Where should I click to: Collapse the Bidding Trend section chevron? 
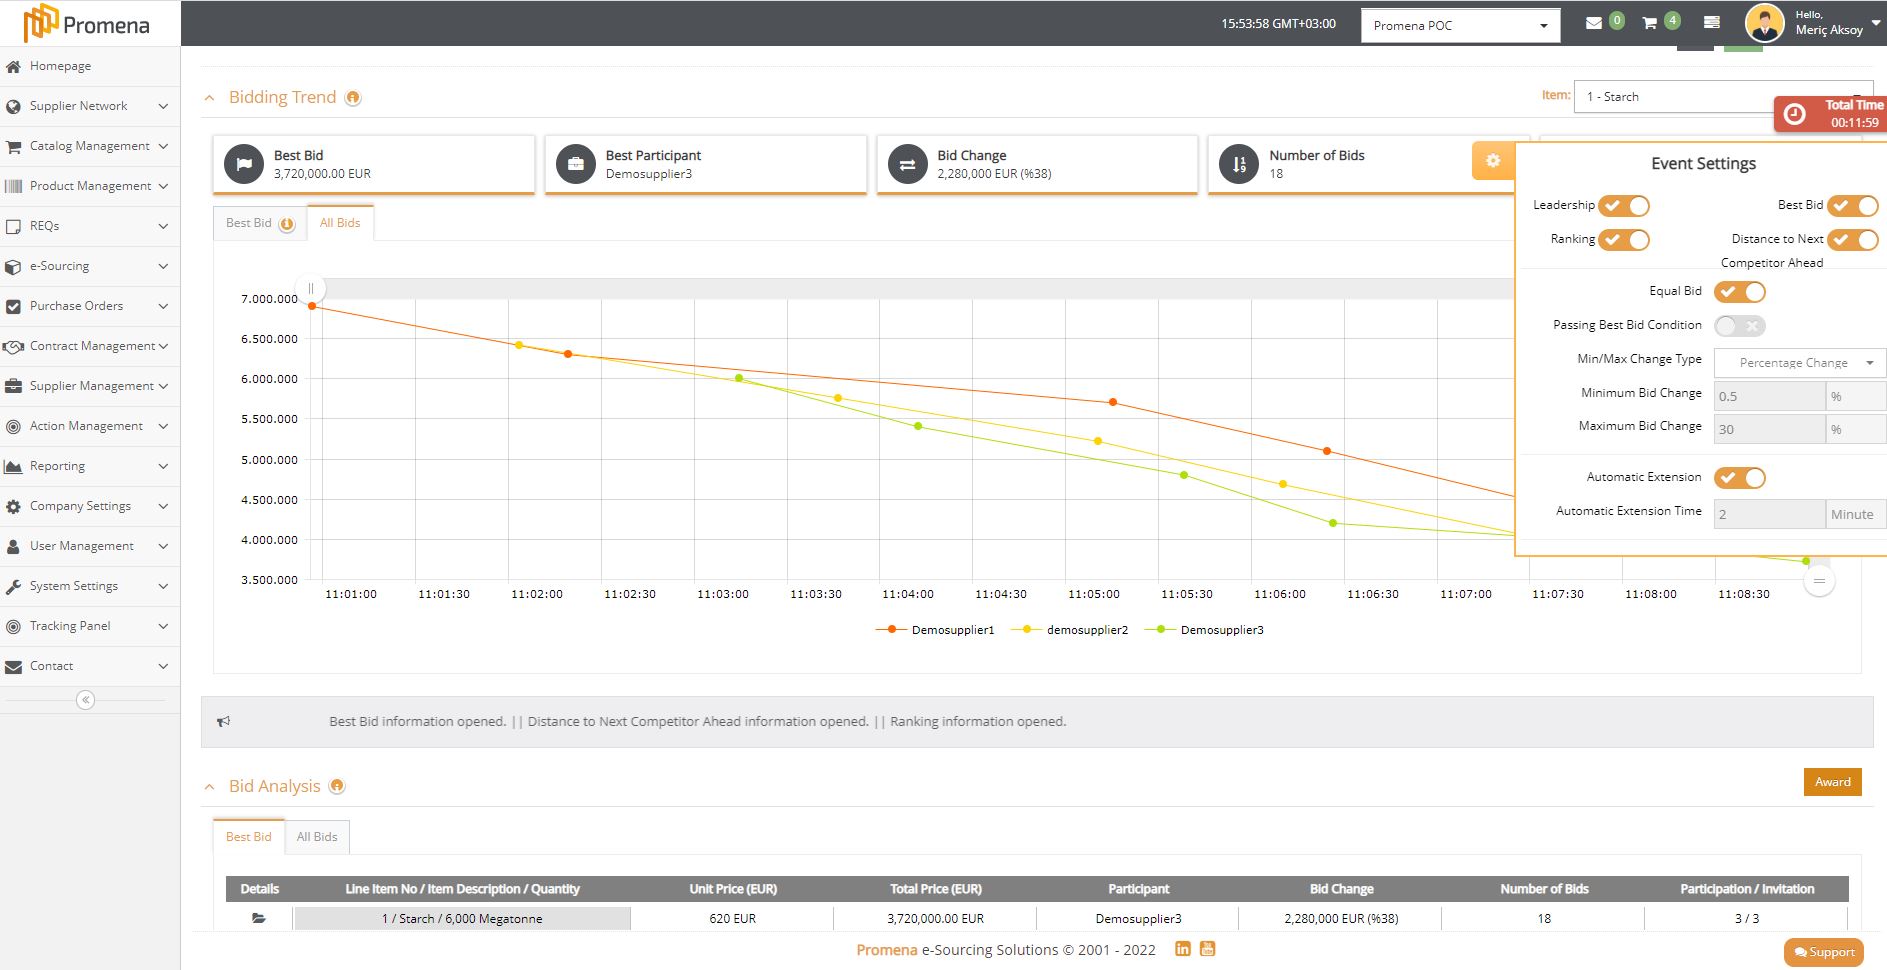(209, 98)
